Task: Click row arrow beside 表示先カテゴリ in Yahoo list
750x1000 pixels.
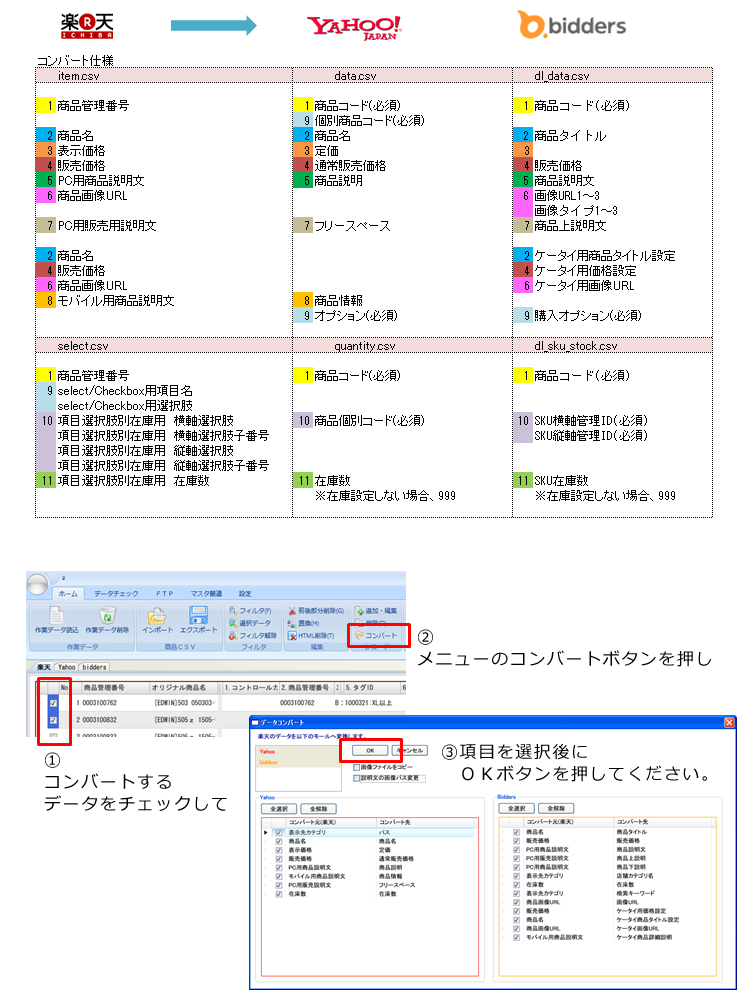Action: coord(266,832)
